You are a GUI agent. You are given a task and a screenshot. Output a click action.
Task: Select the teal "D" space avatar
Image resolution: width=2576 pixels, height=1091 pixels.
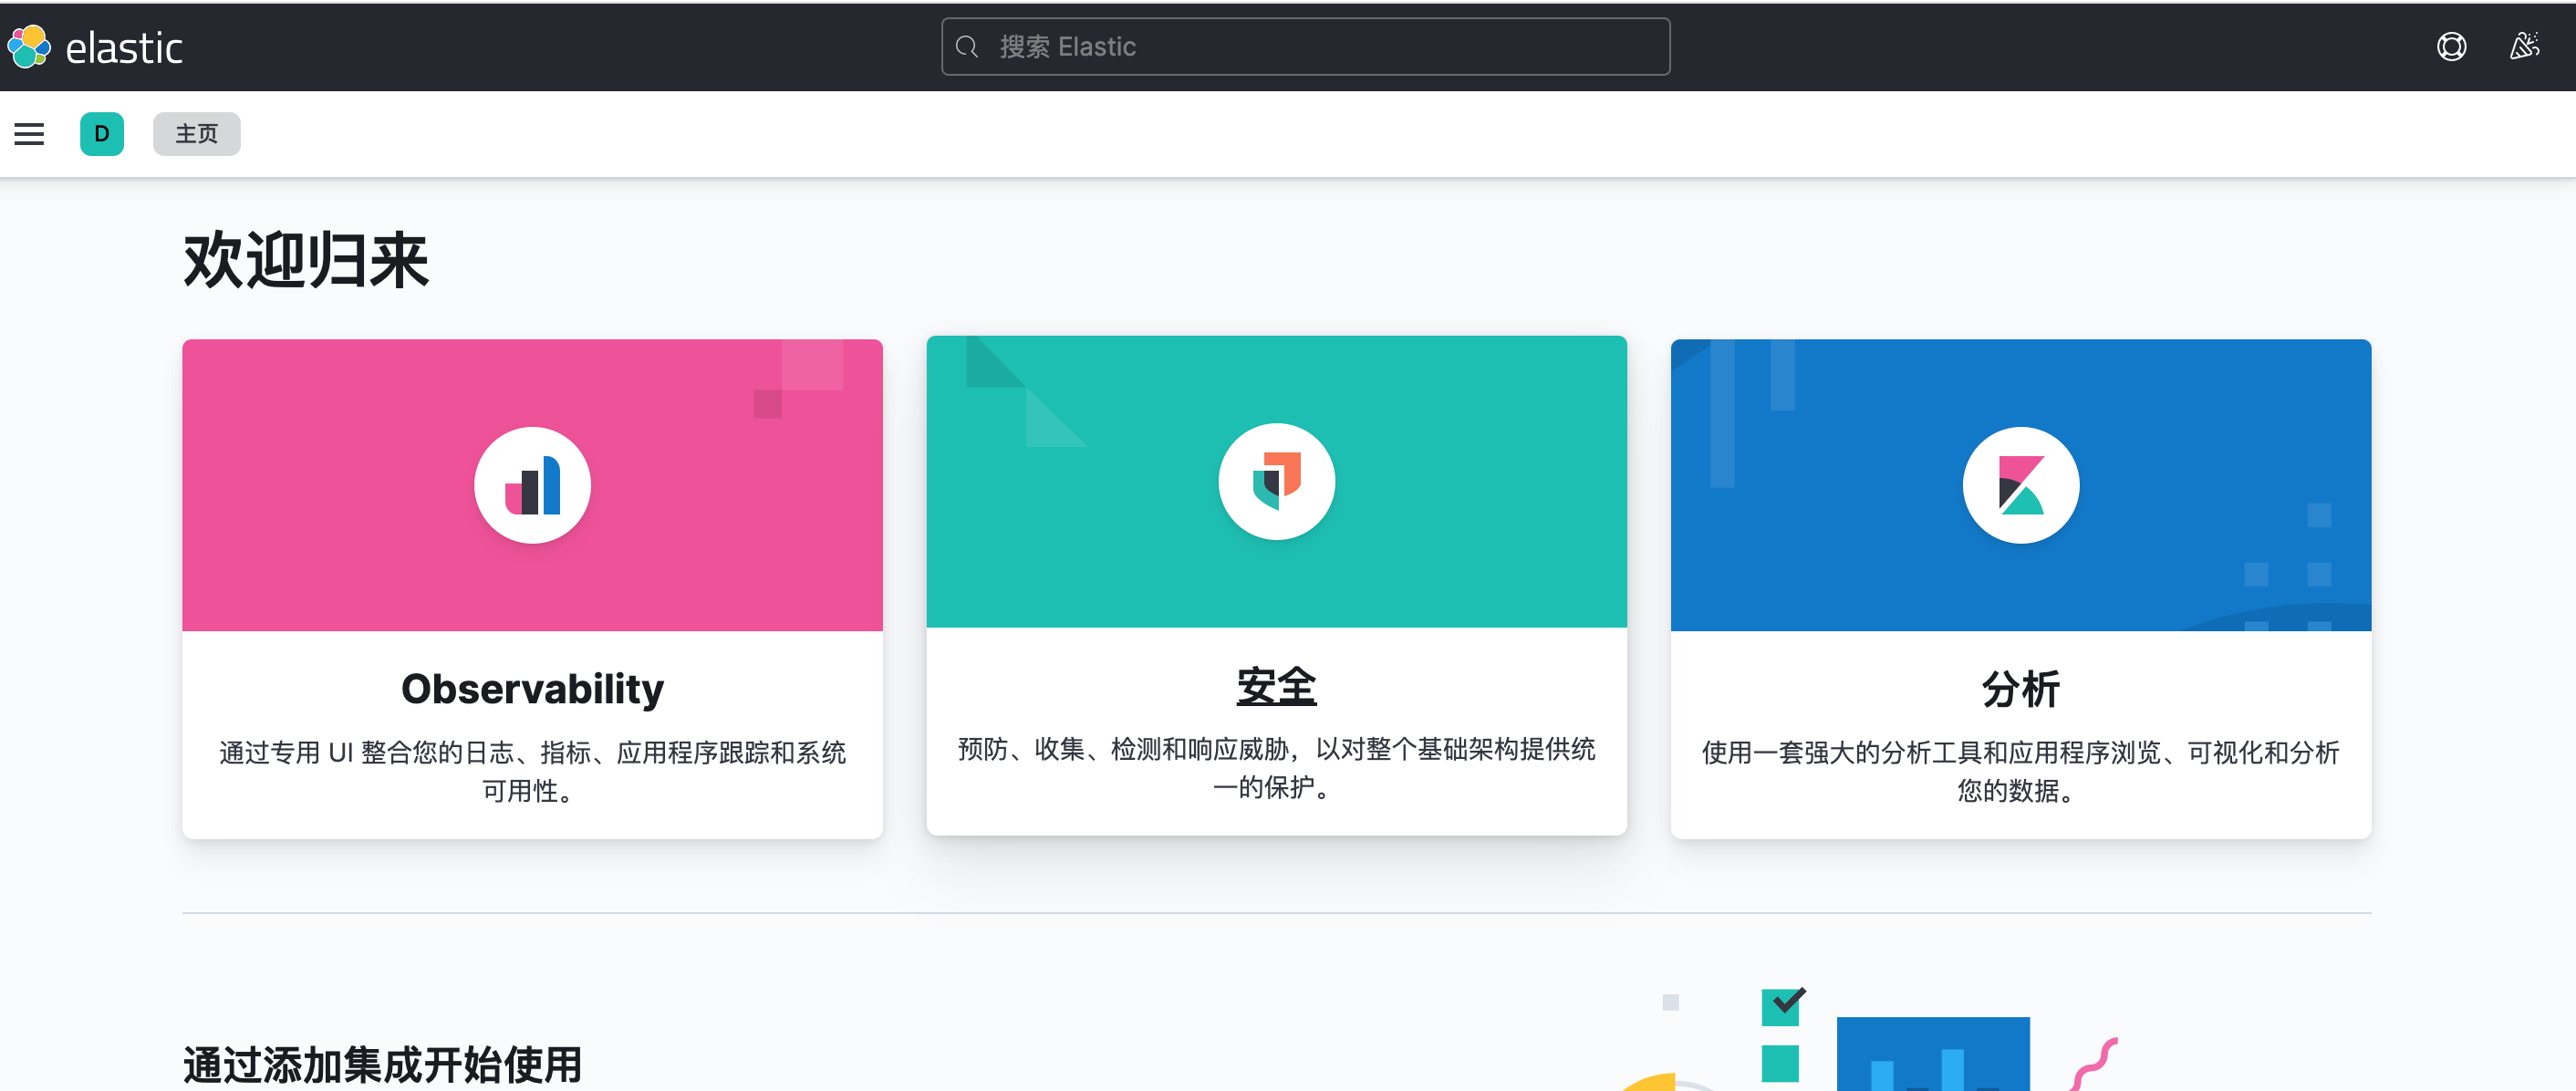point(102,133)
